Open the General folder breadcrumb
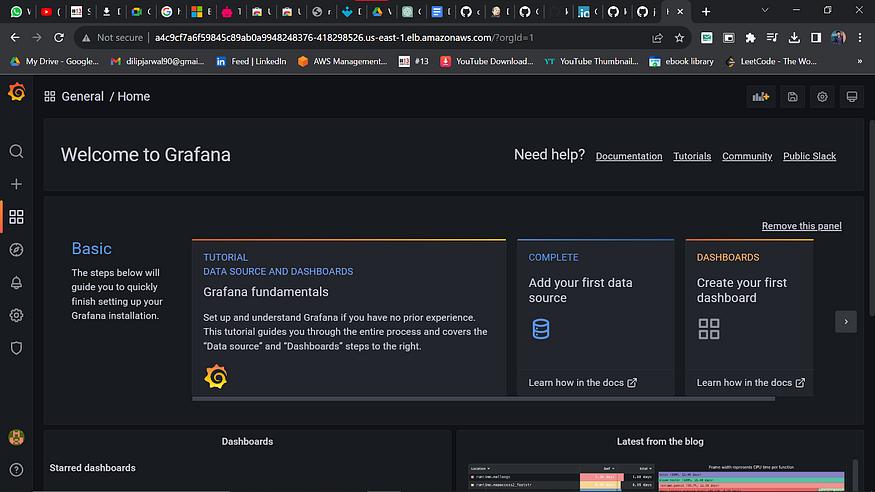Viewport: 875px width, 492px height. (83, 97)
